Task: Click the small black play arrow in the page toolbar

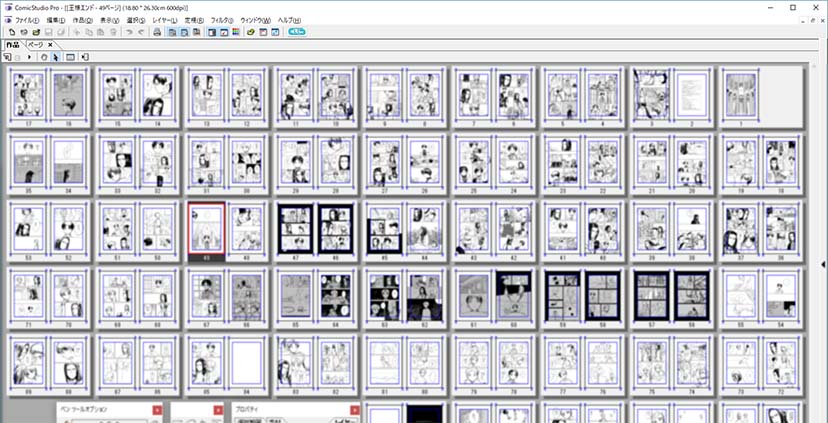Action: point(30,57)
